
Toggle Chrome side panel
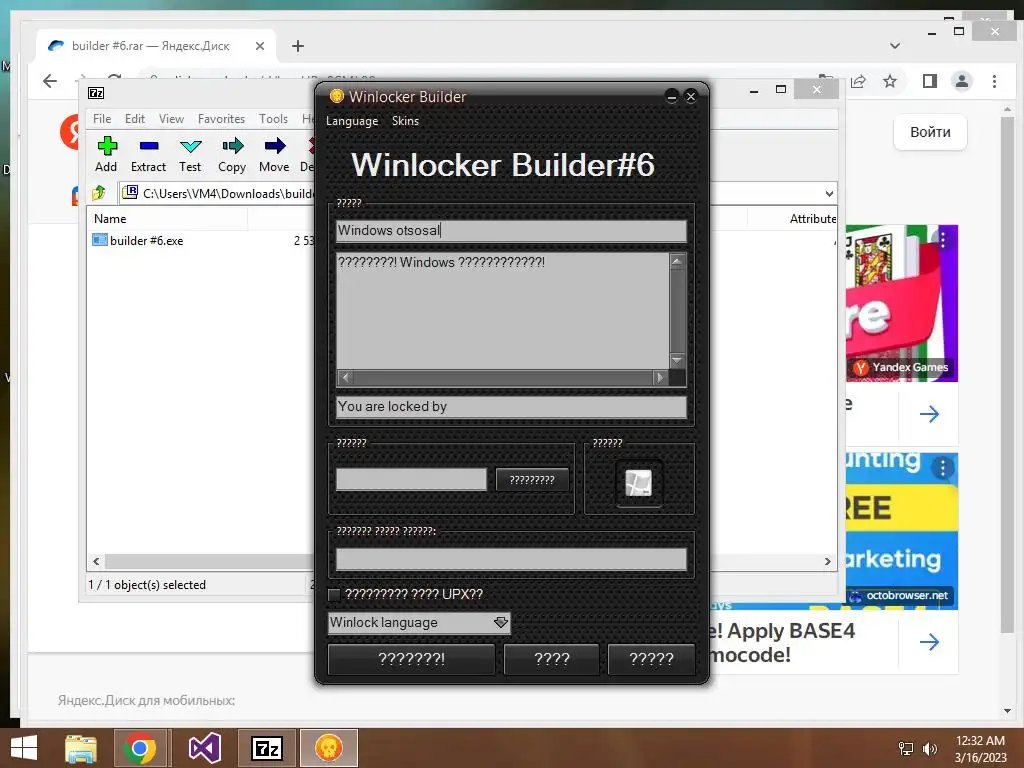(x=929, y=81)
